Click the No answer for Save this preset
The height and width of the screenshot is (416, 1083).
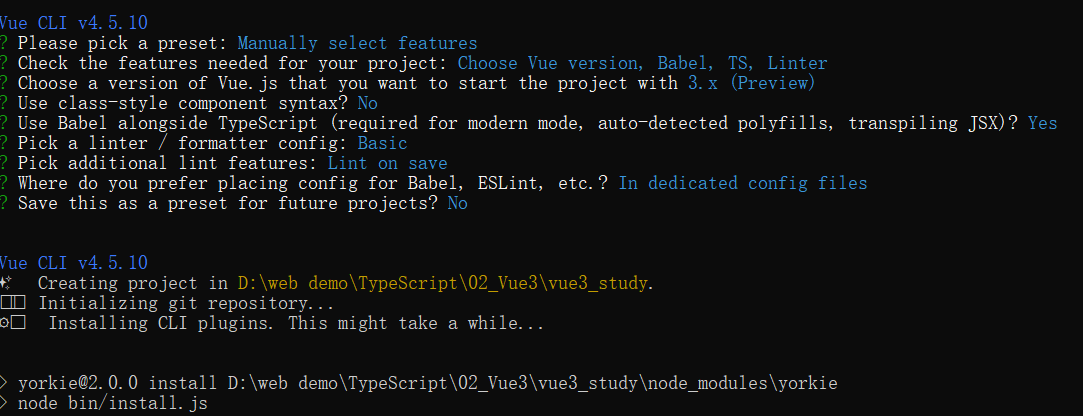(457, 203)
